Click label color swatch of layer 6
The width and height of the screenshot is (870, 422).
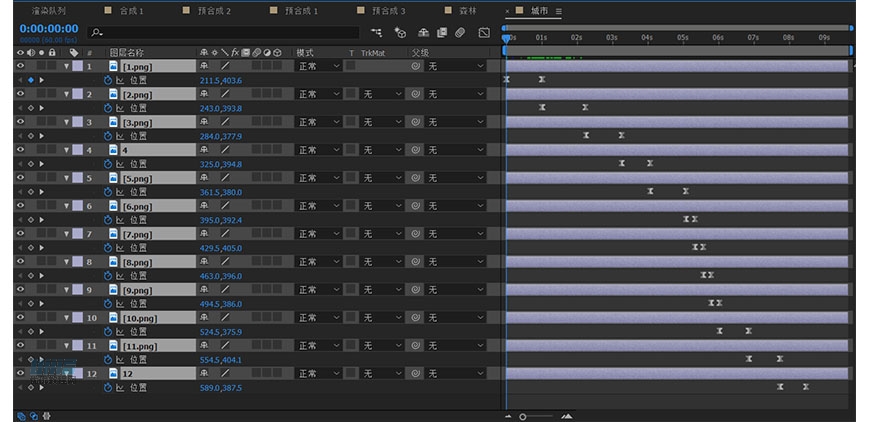pos(77,206)
